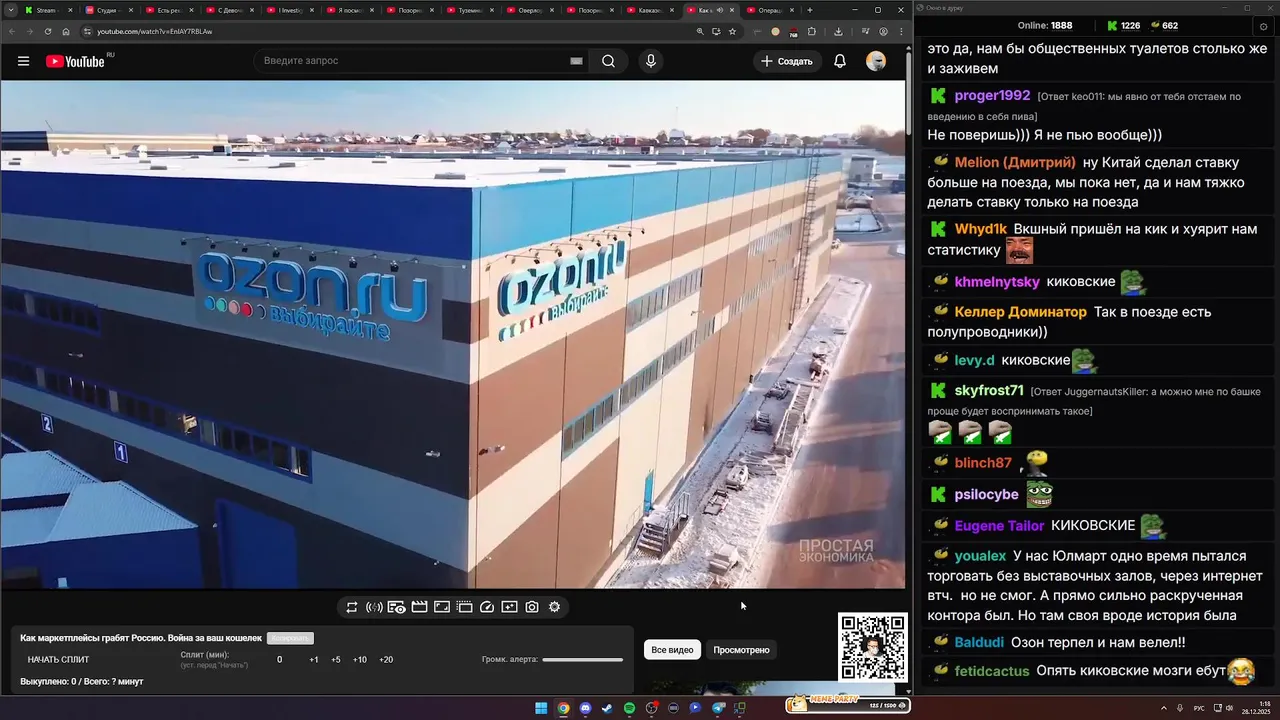This screenshot has width=1280, height=720.
Task: Switch to the Stream browser tab
Action: [x=46, y=10]
